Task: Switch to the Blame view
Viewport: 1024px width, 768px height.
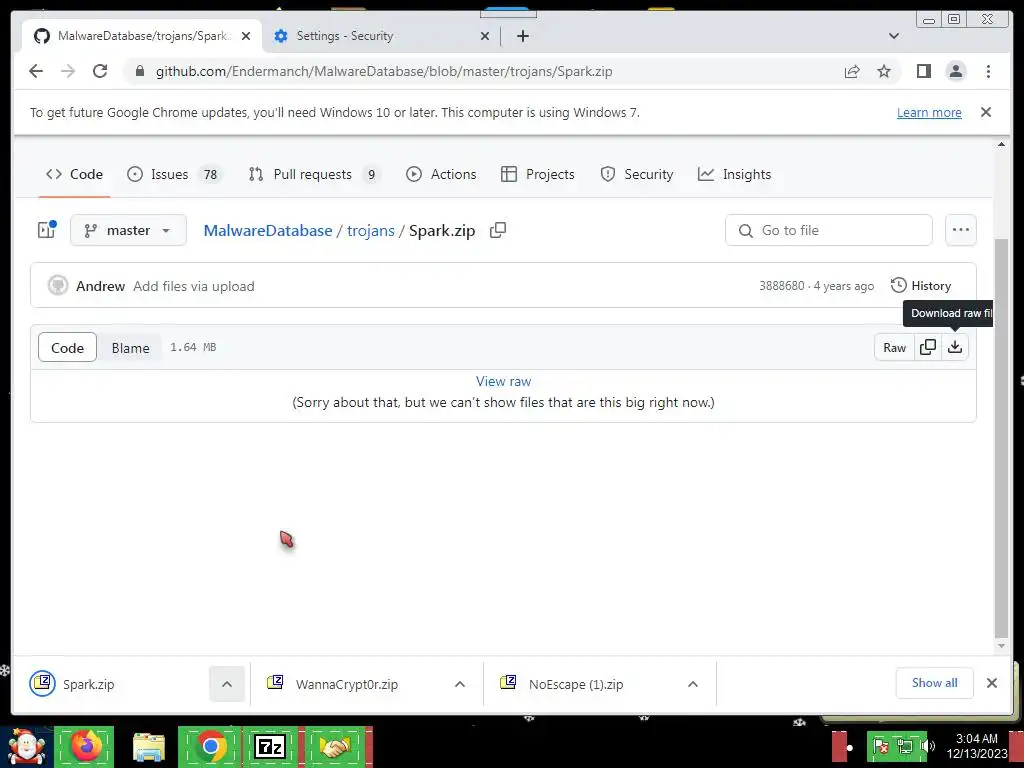Action: click(130, 347)
